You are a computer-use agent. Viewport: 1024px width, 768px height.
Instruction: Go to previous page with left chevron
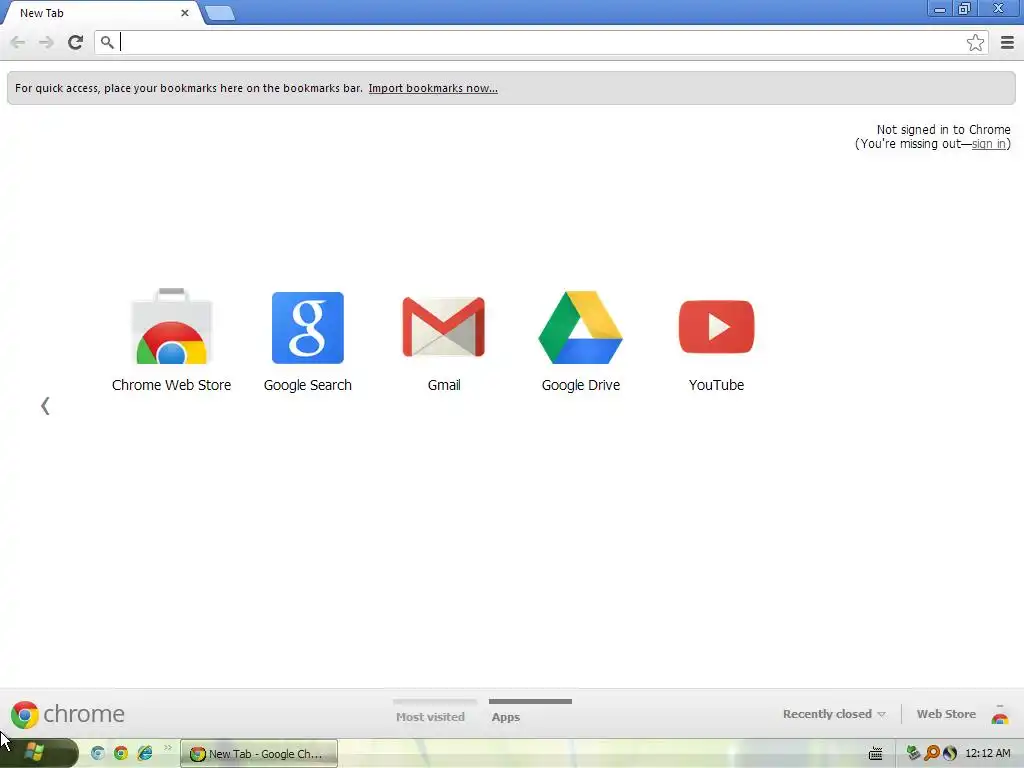45,406
